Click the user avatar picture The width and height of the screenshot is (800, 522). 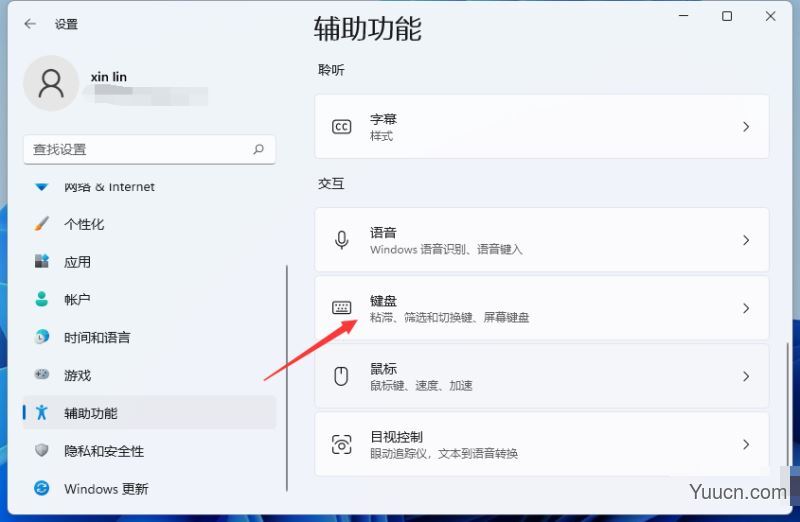(51, 83)
